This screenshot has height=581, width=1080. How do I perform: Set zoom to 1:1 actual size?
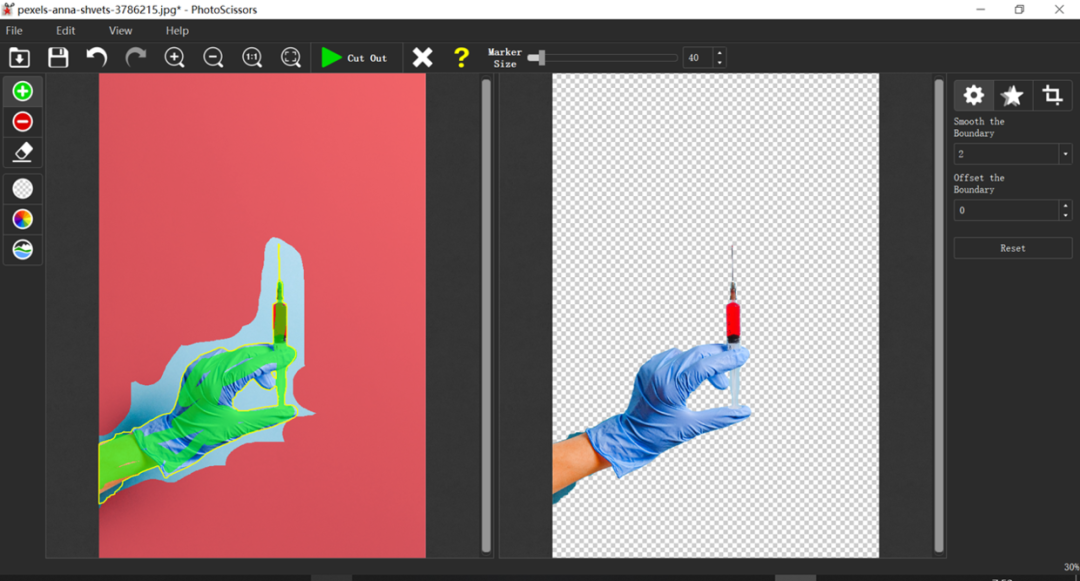[252, 58]
